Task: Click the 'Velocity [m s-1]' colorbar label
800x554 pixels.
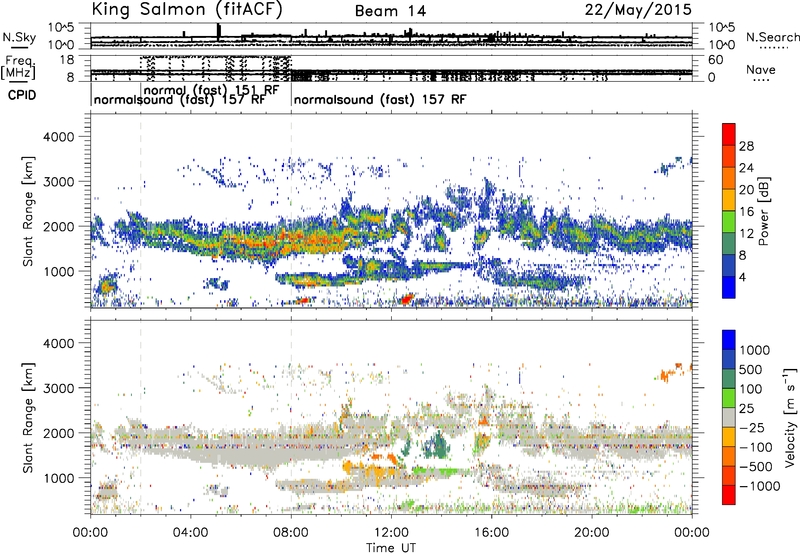Action: pyautogui.click(x=790, y=417)
